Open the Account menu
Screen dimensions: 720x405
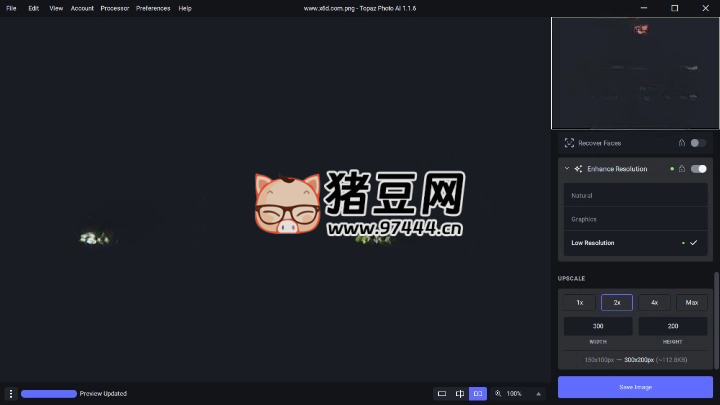click(x=82, y=8)
